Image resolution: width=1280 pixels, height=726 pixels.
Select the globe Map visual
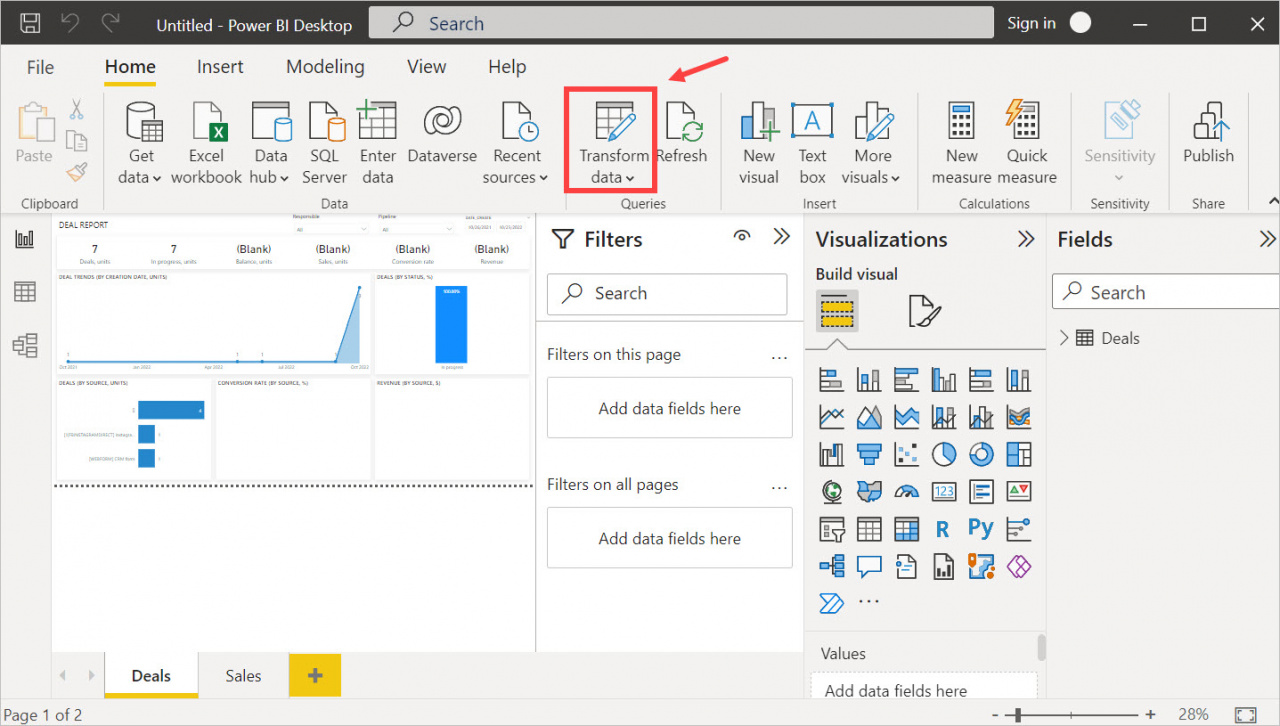point(831,491)
